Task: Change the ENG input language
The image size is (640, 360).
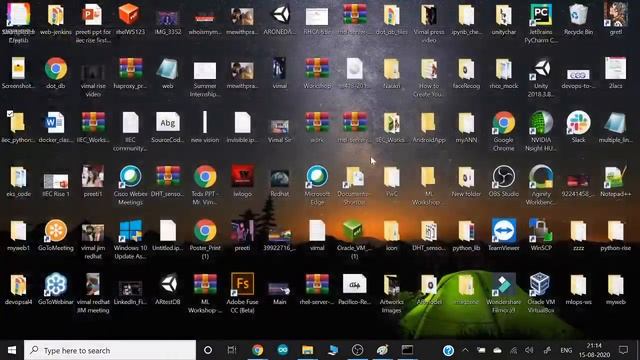Action: (566, 350)
